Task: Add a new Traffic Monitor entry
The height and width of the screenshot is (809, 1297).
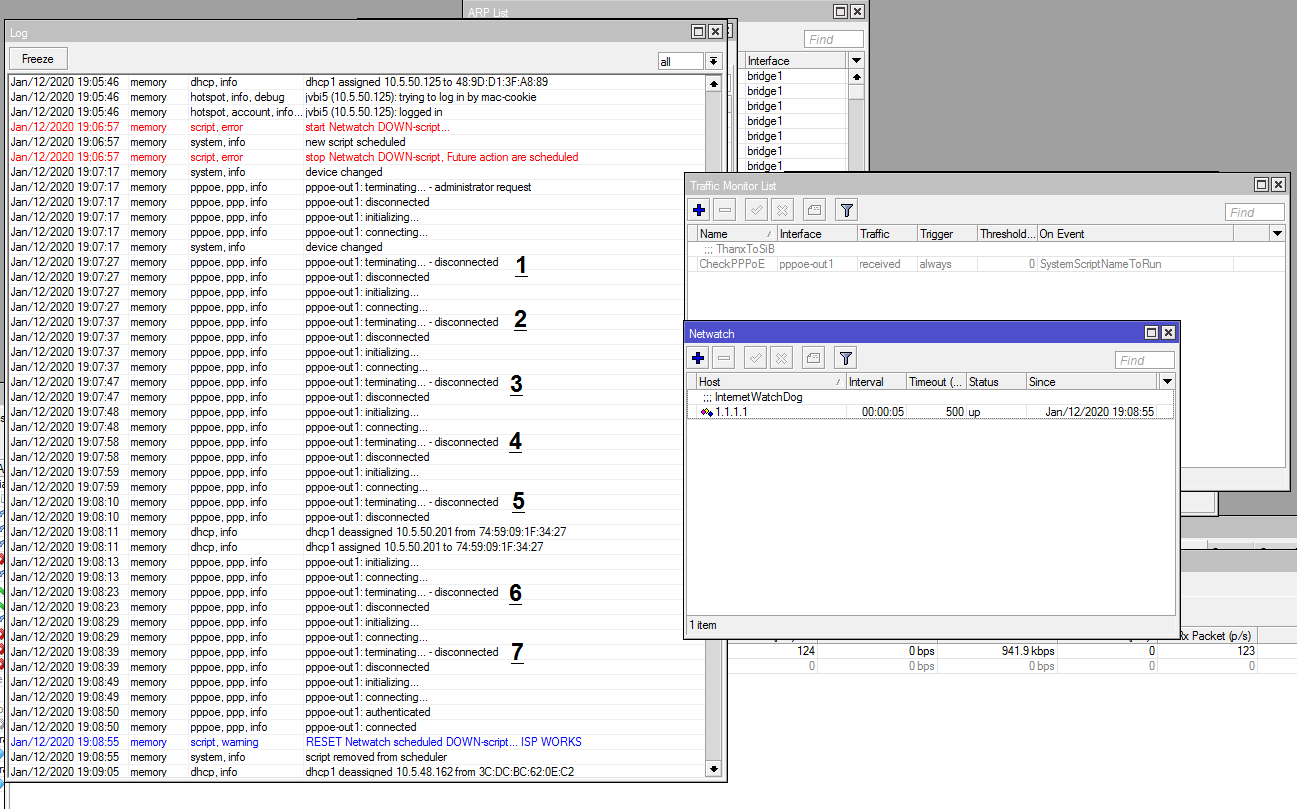Action: pyautogui.click(x=698, y=210)
